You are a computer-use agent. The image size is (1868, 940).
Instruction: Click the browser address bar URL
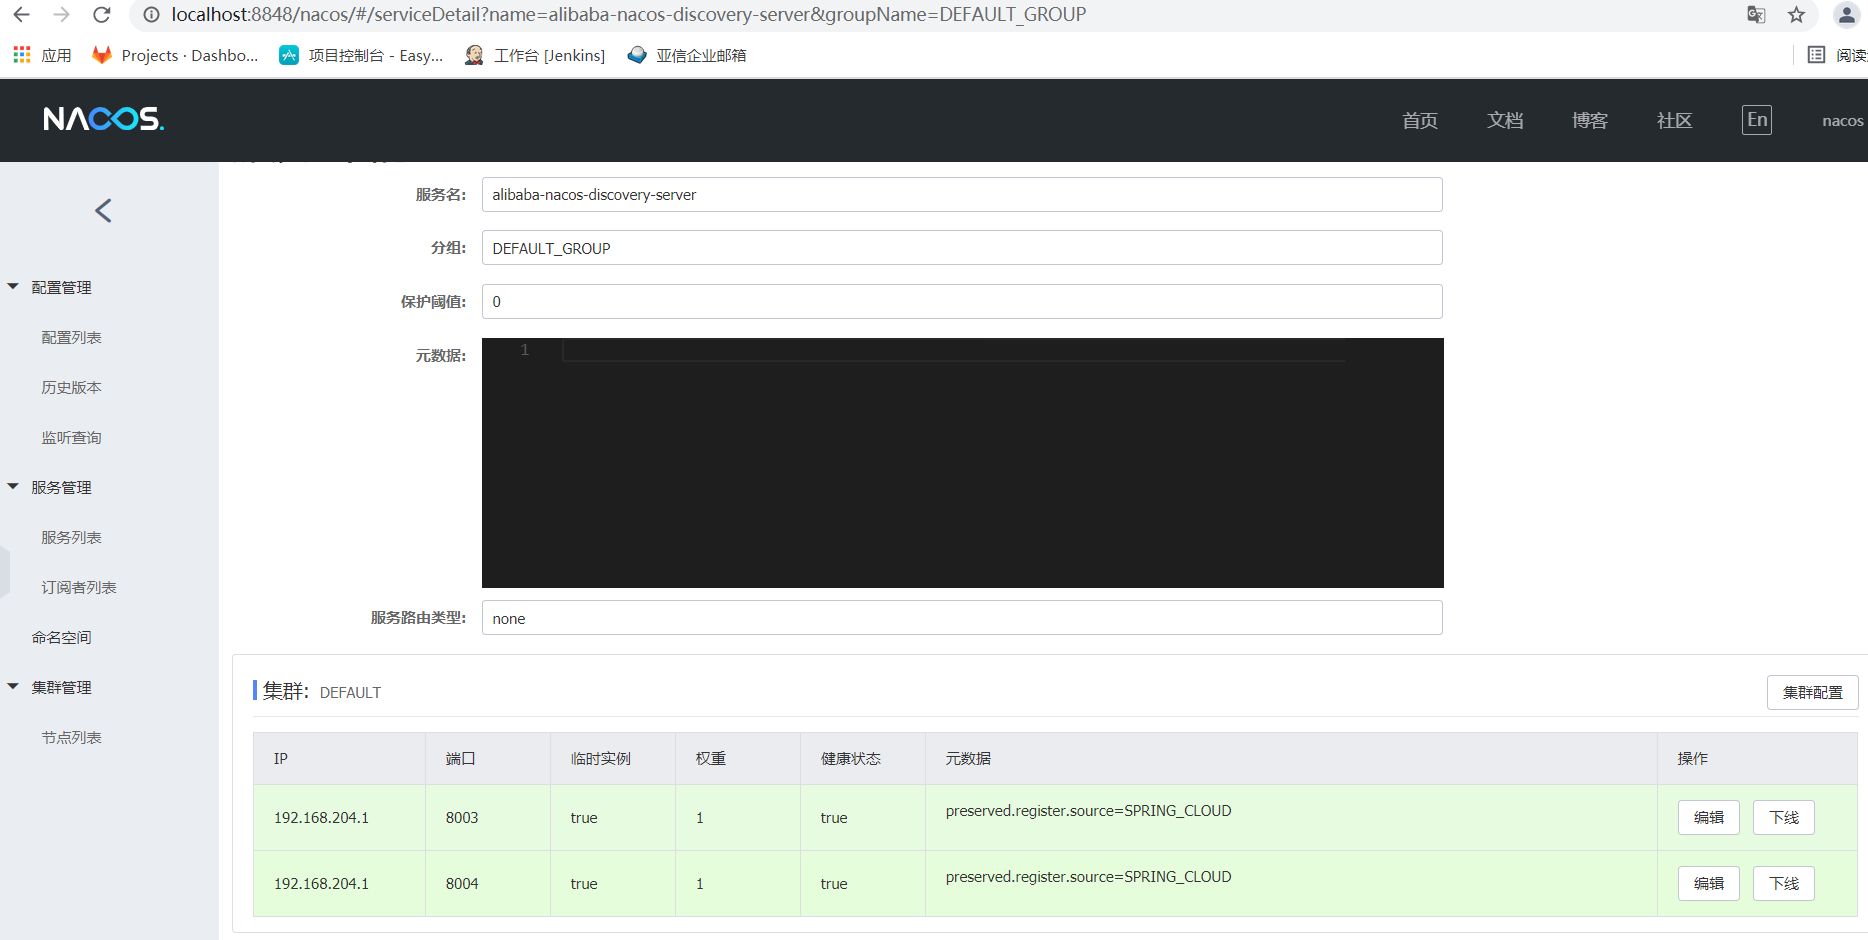628,15
